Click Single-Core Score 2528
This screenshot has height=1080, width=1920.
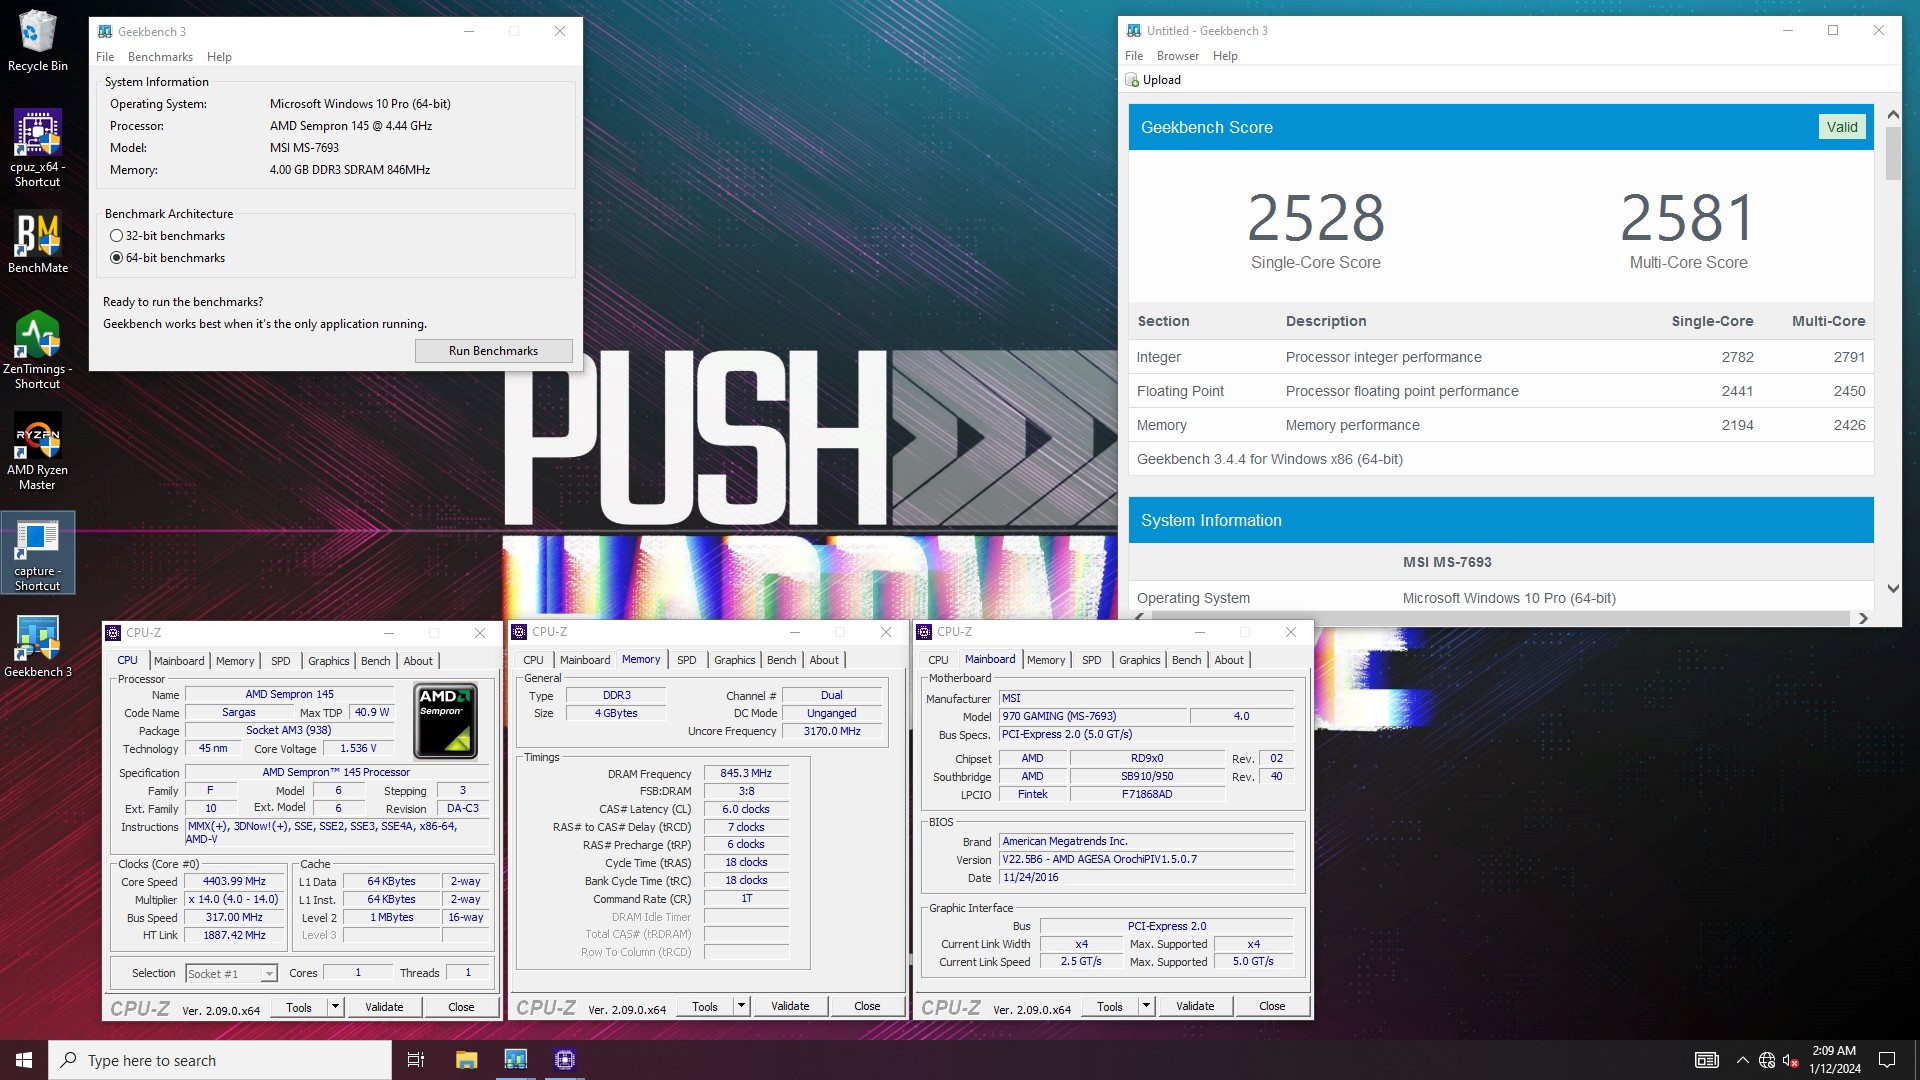coord(1315,218)
